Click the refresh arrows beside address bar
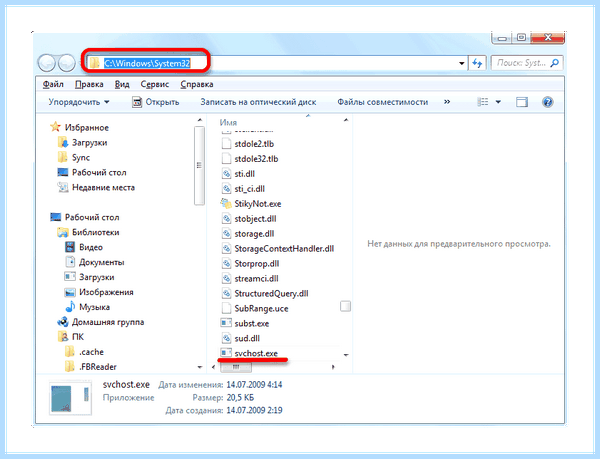Viewport: 600px width, 459px height. click(477, 63)
